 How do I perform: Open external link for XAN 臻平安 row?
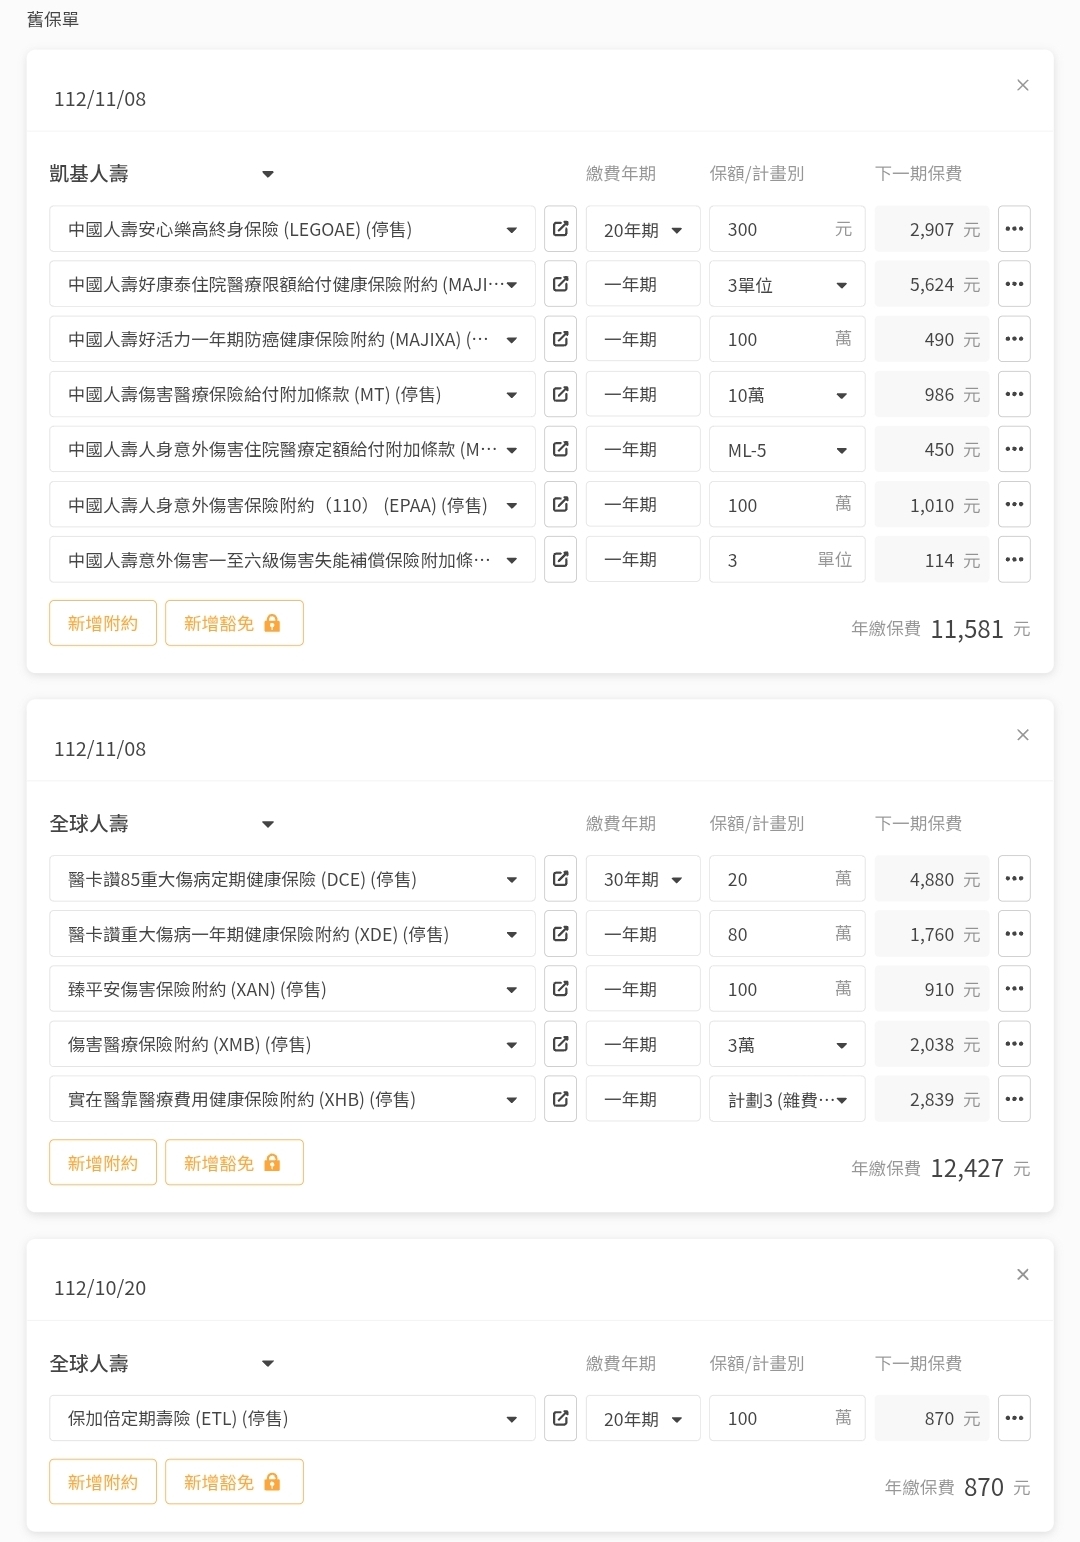(x=560, y=989)
